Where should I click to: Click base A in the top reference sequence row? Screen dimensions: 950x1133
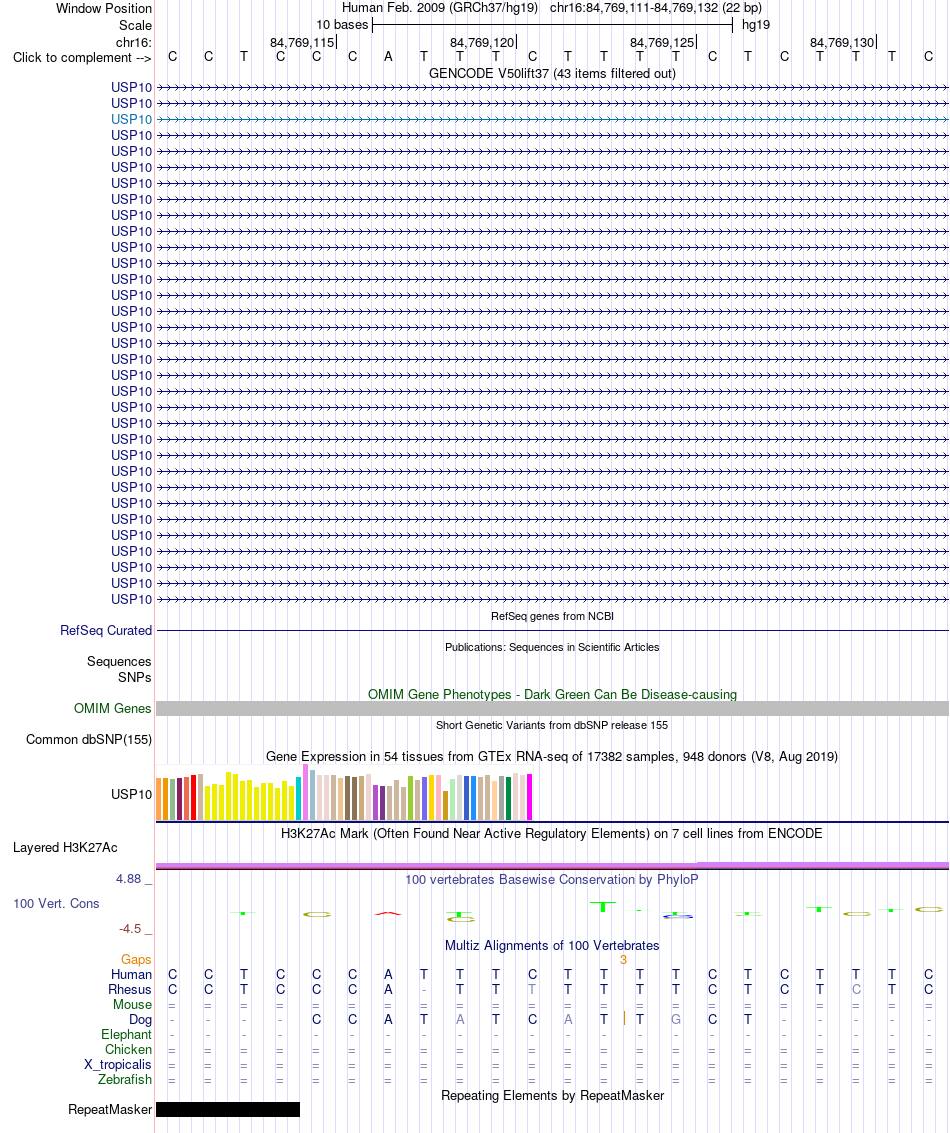[x=388, y=56]
